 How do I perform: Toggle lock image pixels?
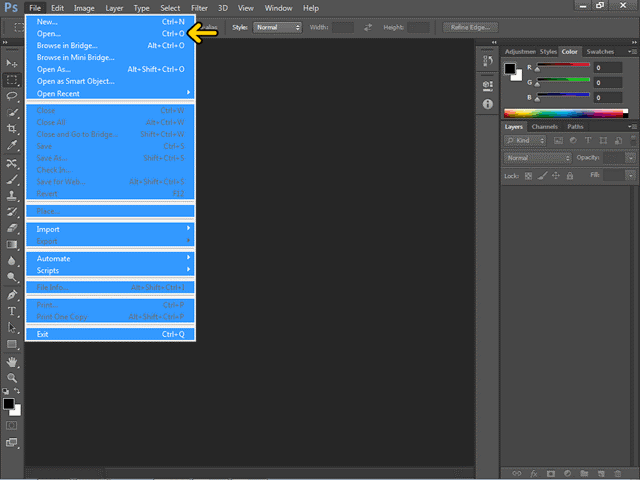(542, 176)
